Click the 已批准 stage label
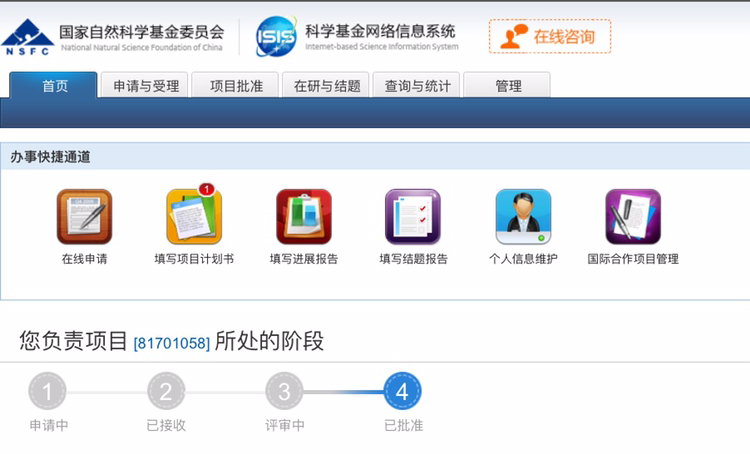750x454 pixels. [x=403, y=425]
